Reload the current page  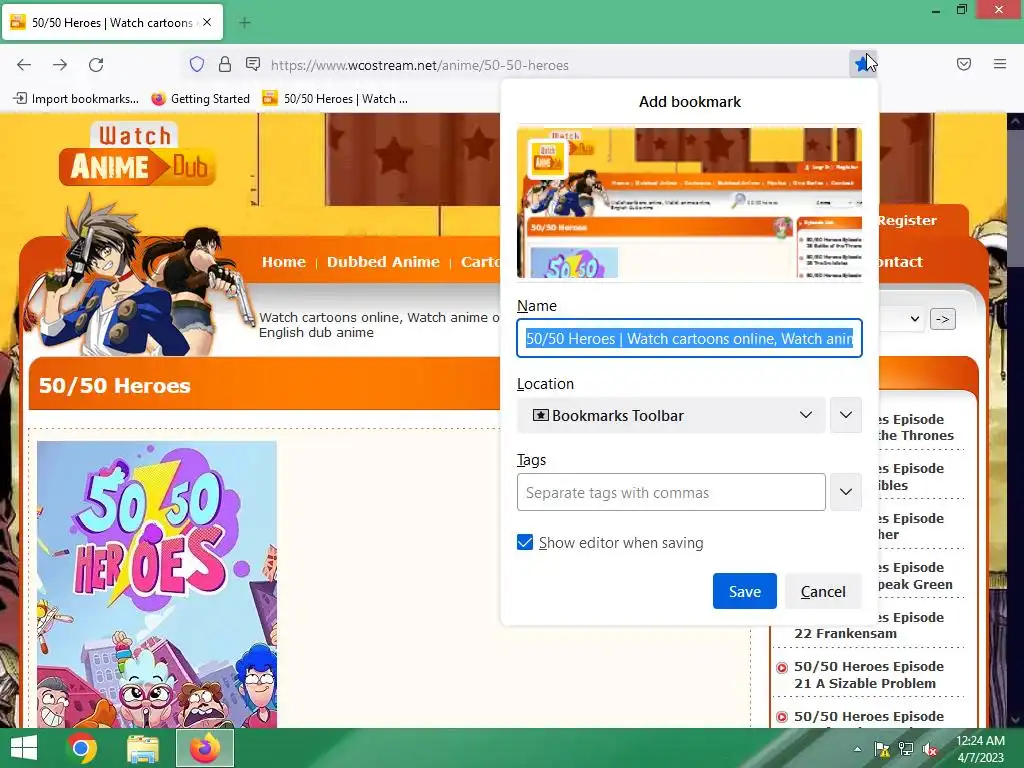tap(96, 65)
